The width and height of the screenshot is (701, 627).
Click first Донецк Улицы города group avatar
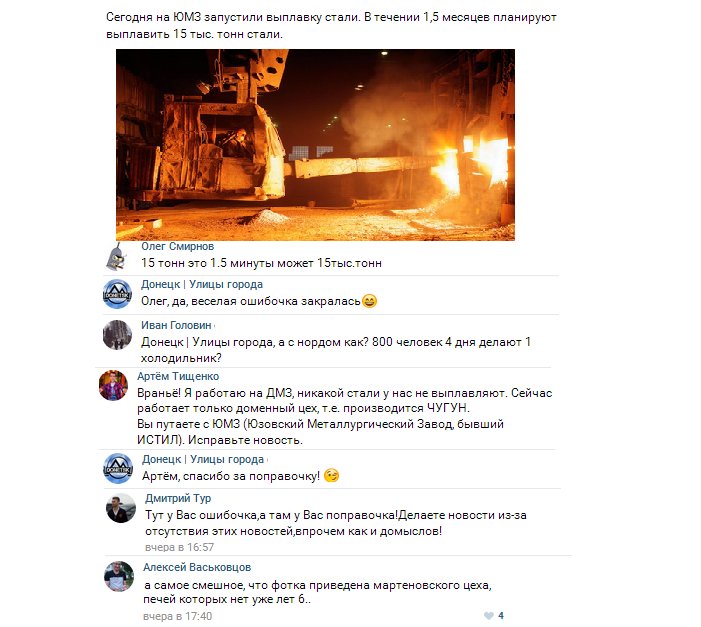coord(117,294)
